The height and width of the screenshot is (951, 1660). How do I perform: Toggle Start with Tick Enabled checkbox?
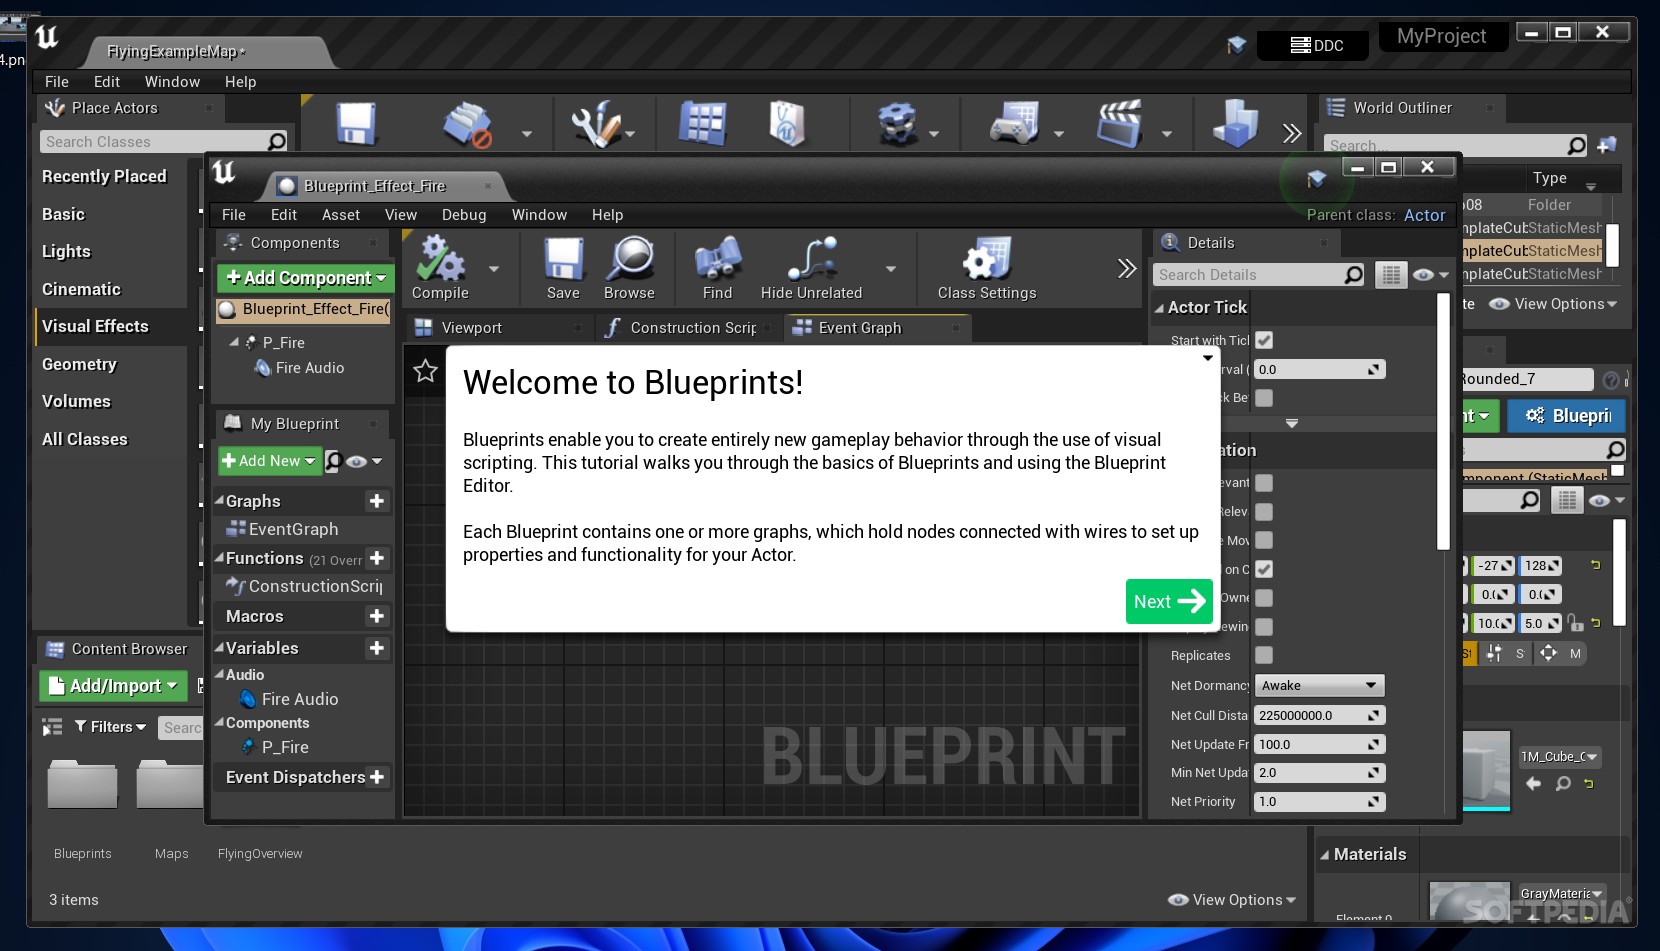pyautogui.click(x=1264, y=340)
